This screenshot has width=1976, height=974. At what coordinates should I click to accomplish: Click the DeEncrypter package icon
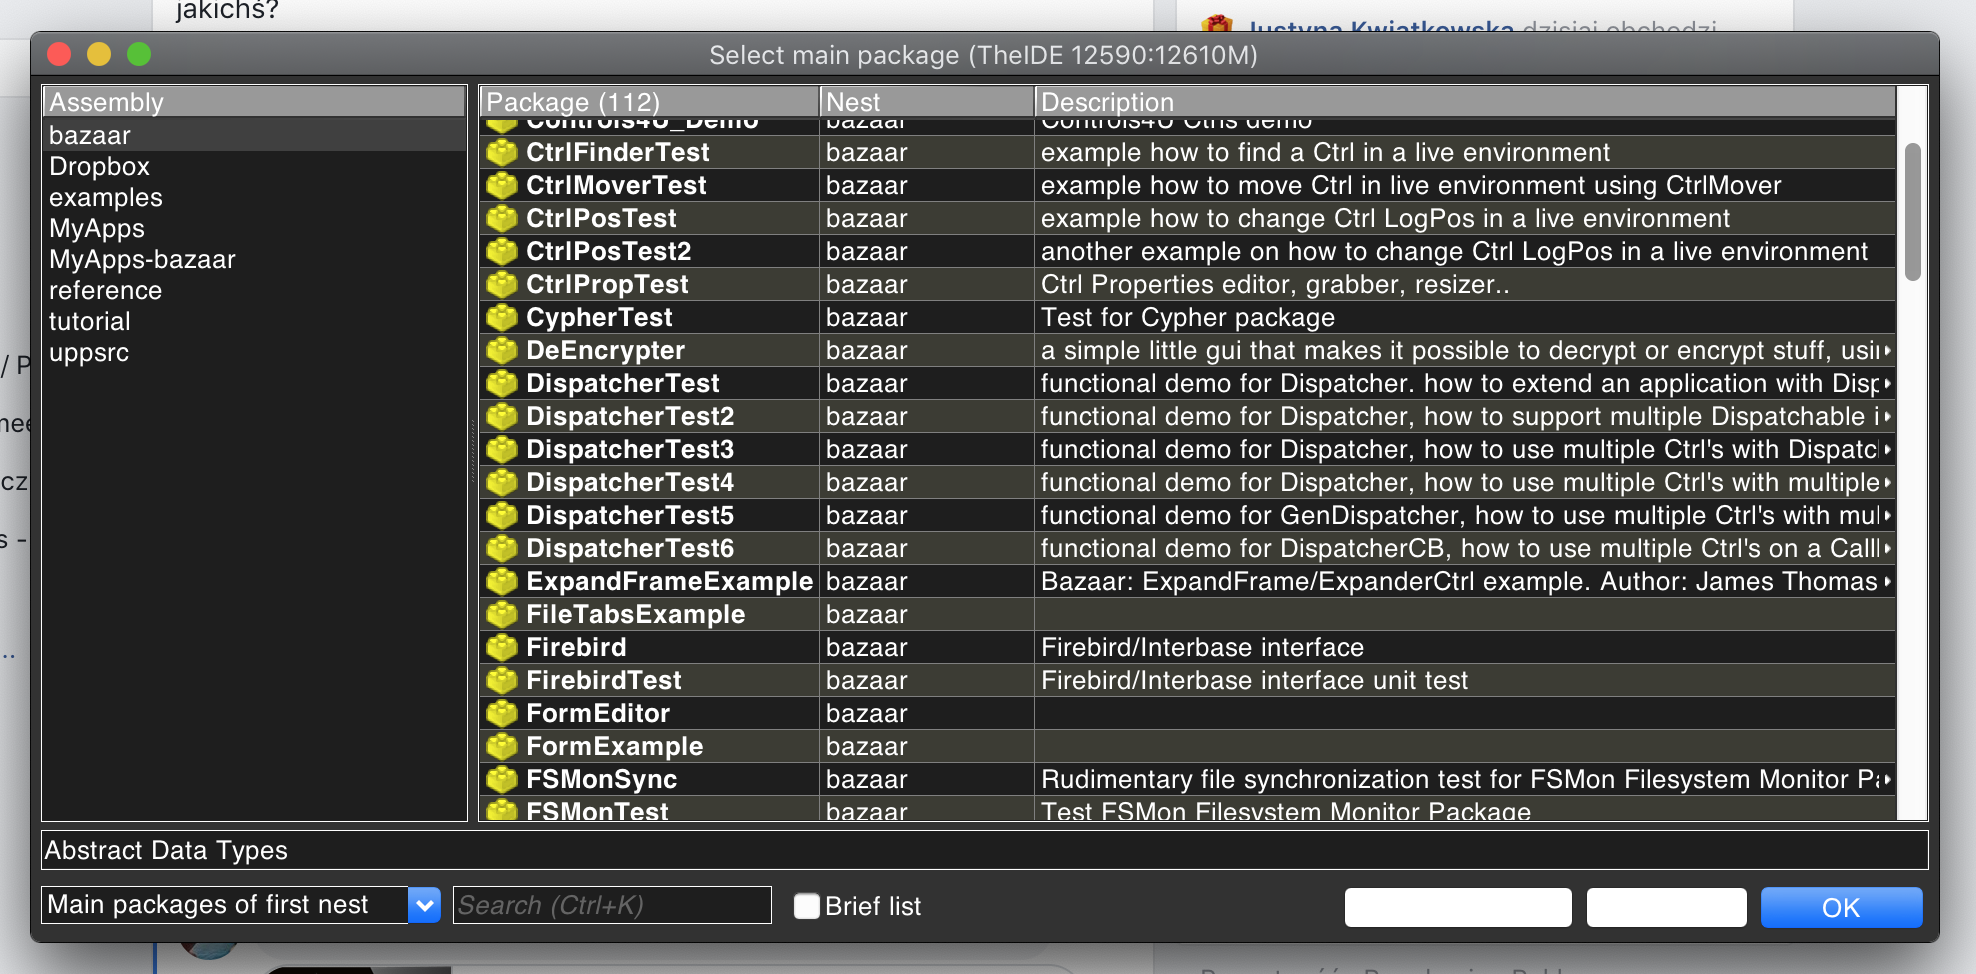click(501, 351)
